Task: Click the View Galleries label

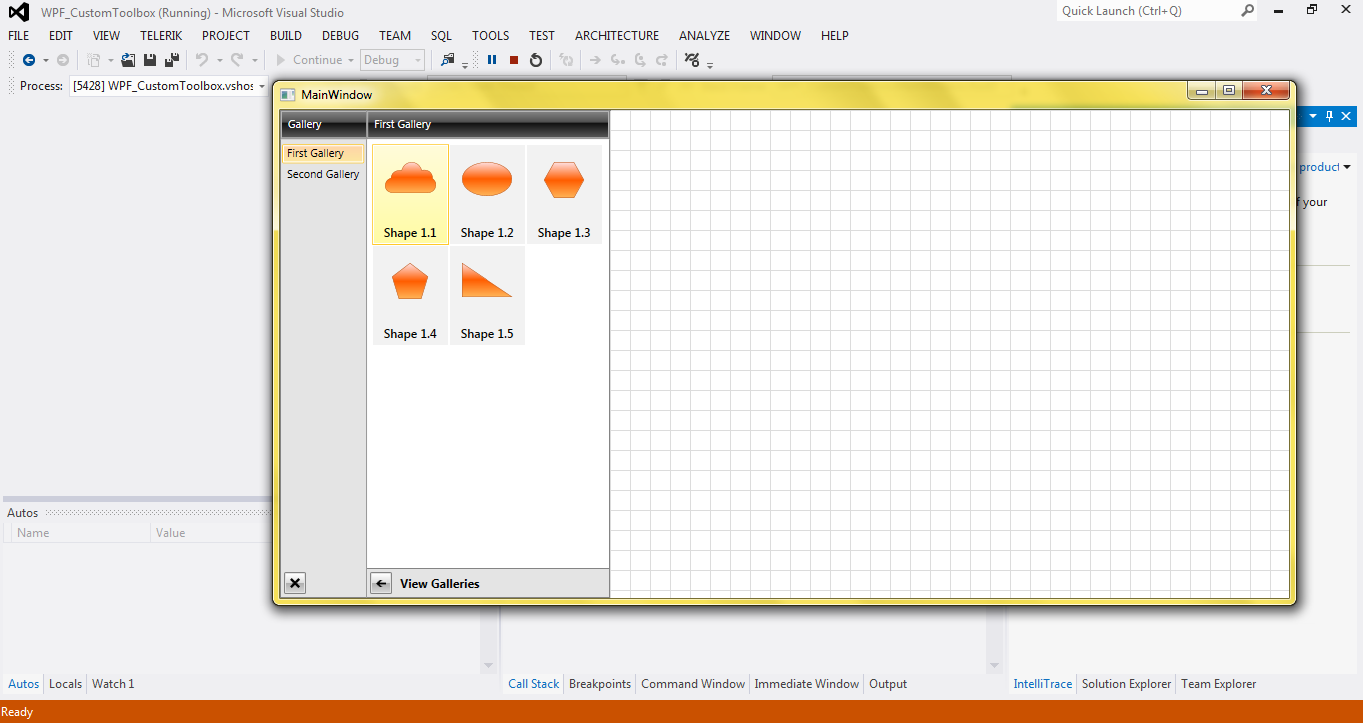Action: [x=440, y=583]
